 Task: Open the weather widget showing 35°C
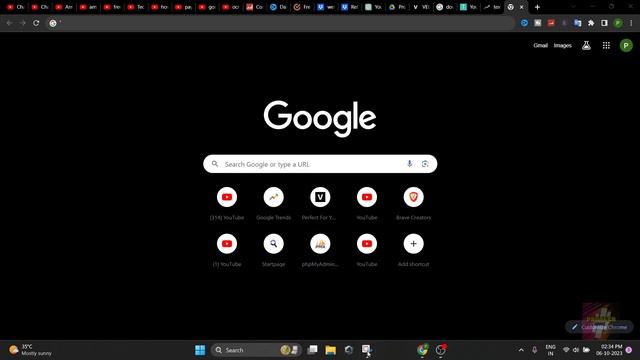[x=31, y=350]
